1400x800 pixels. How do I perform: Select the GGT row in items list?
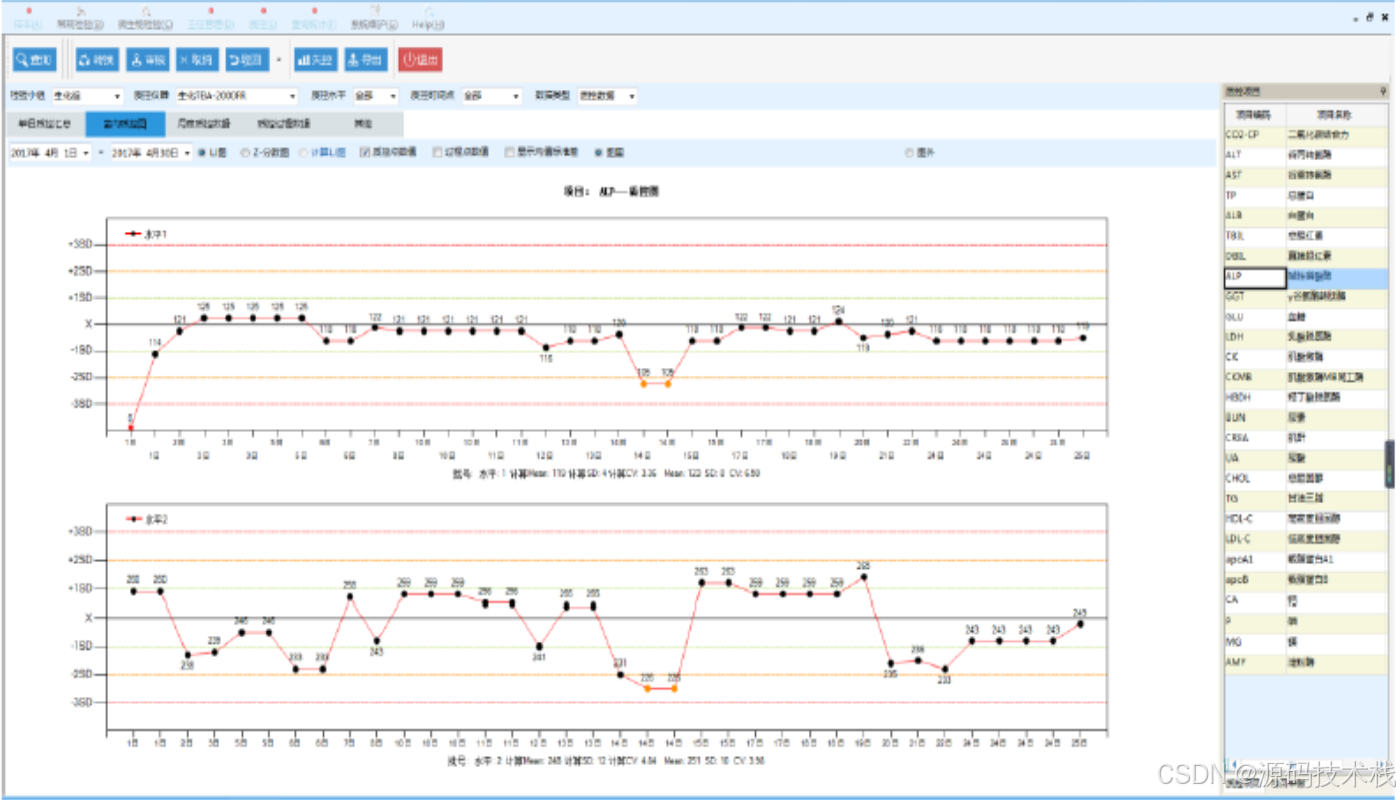pyautogui.click(x=1306, y=297)
